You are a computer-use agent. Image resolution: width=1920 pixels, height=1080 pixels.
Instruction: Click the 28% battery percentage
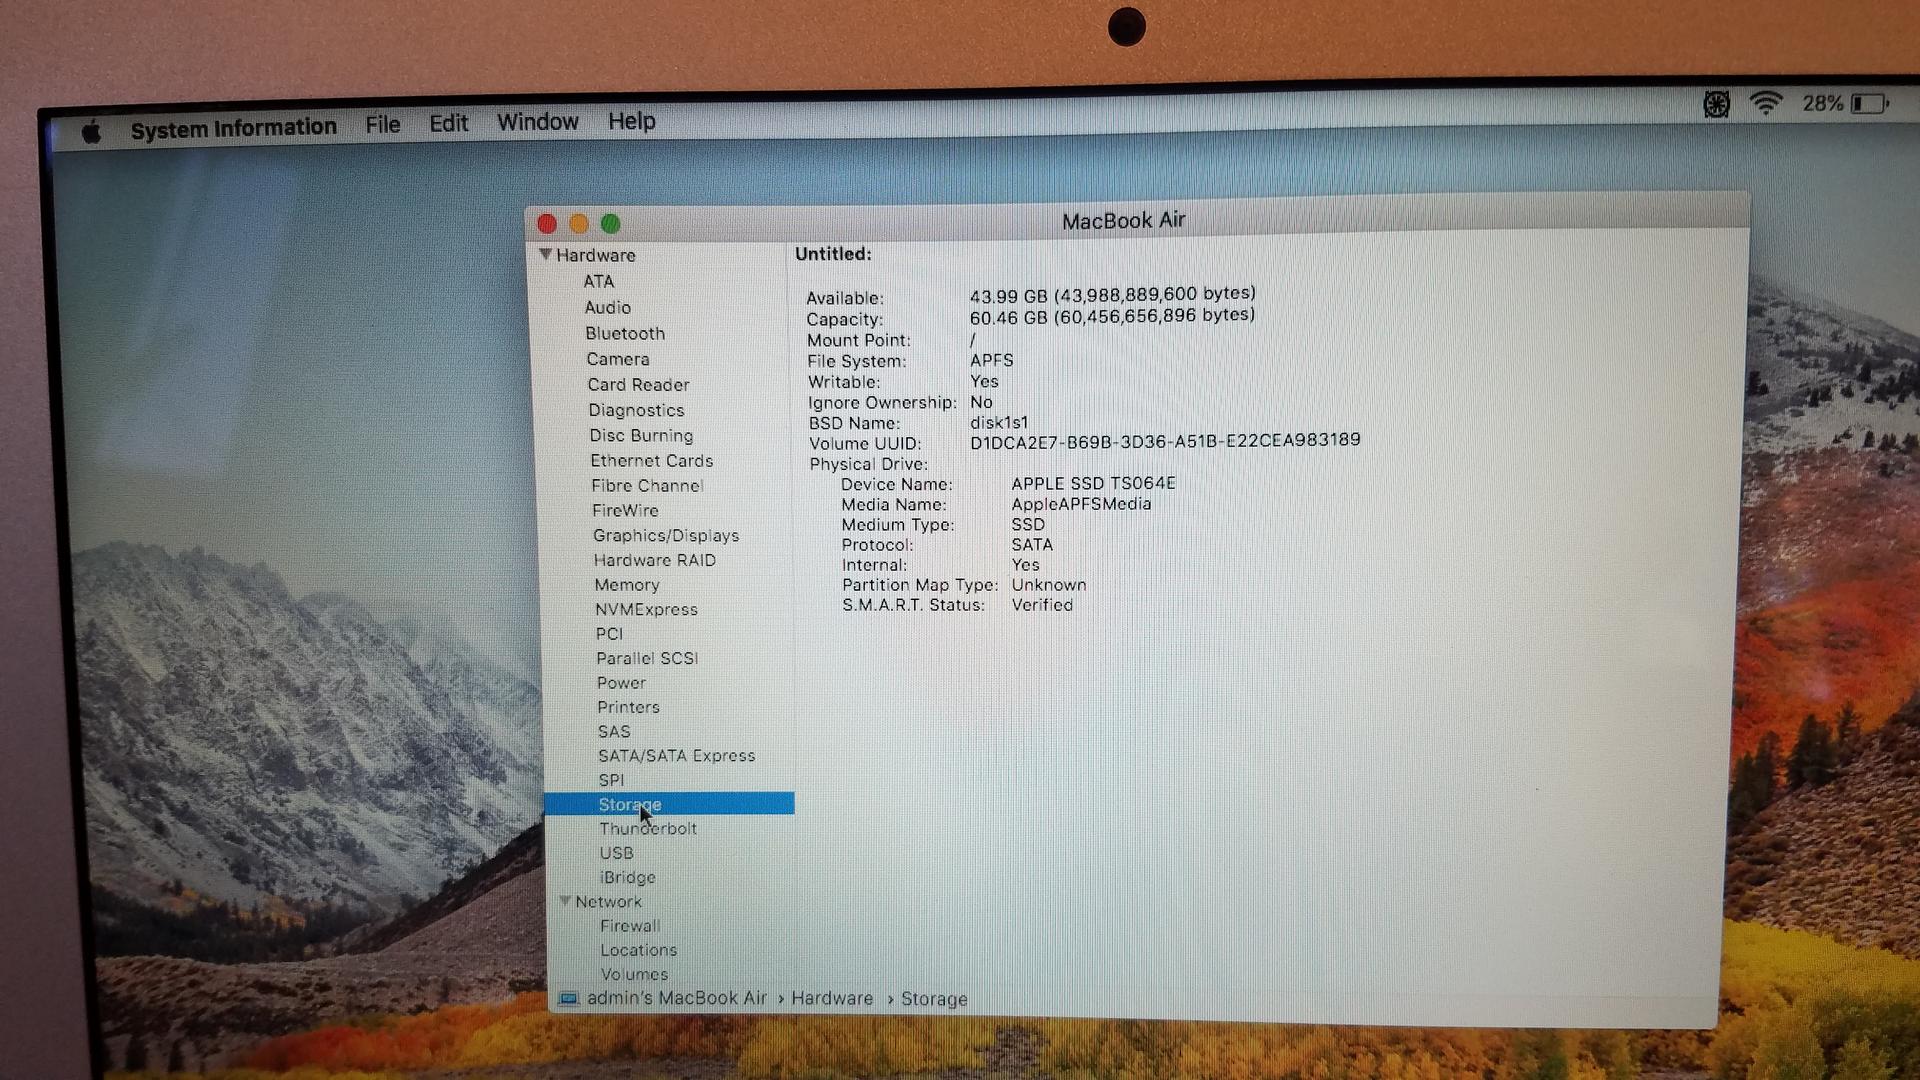1822,103
